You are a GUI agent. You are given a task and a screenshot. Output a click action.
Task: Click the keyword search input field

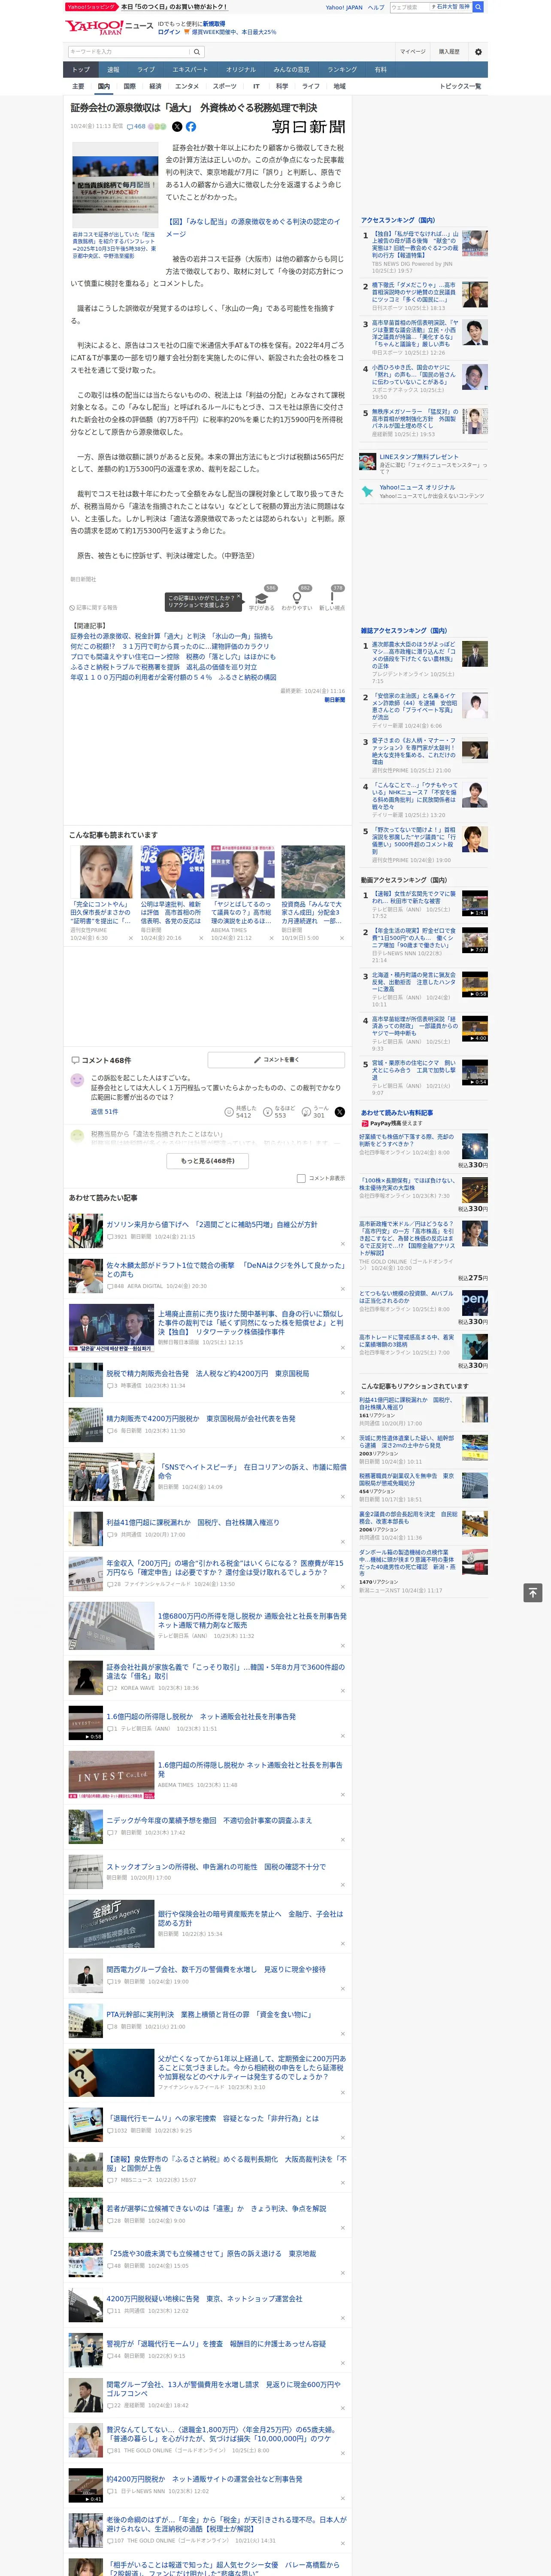(x=129, y=52)
